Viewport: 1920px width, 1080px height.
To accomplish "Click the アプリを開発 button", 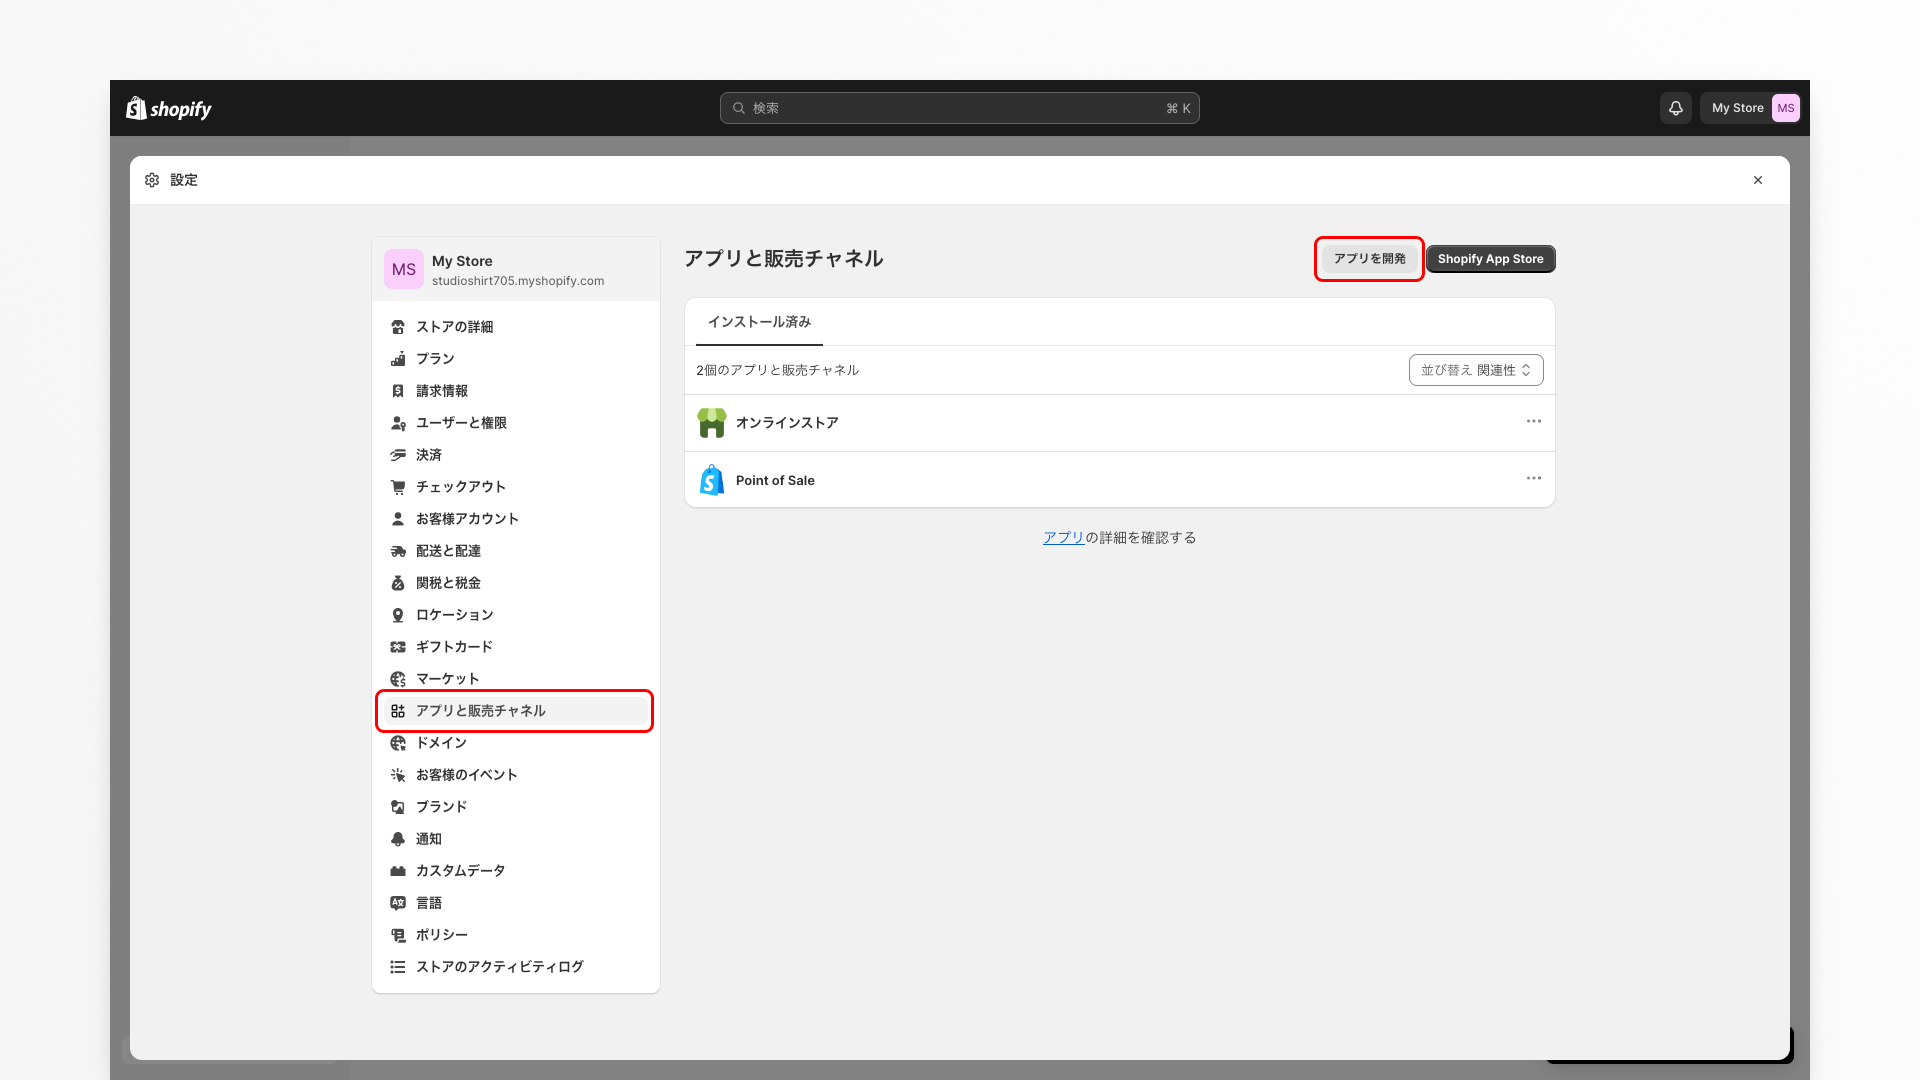I will [1369, 259].
